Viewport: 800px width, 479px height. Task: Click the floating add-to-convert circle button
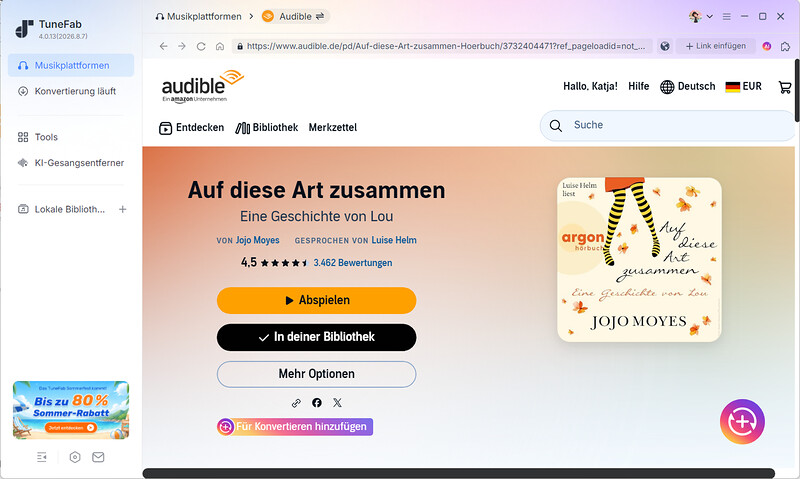742,421
